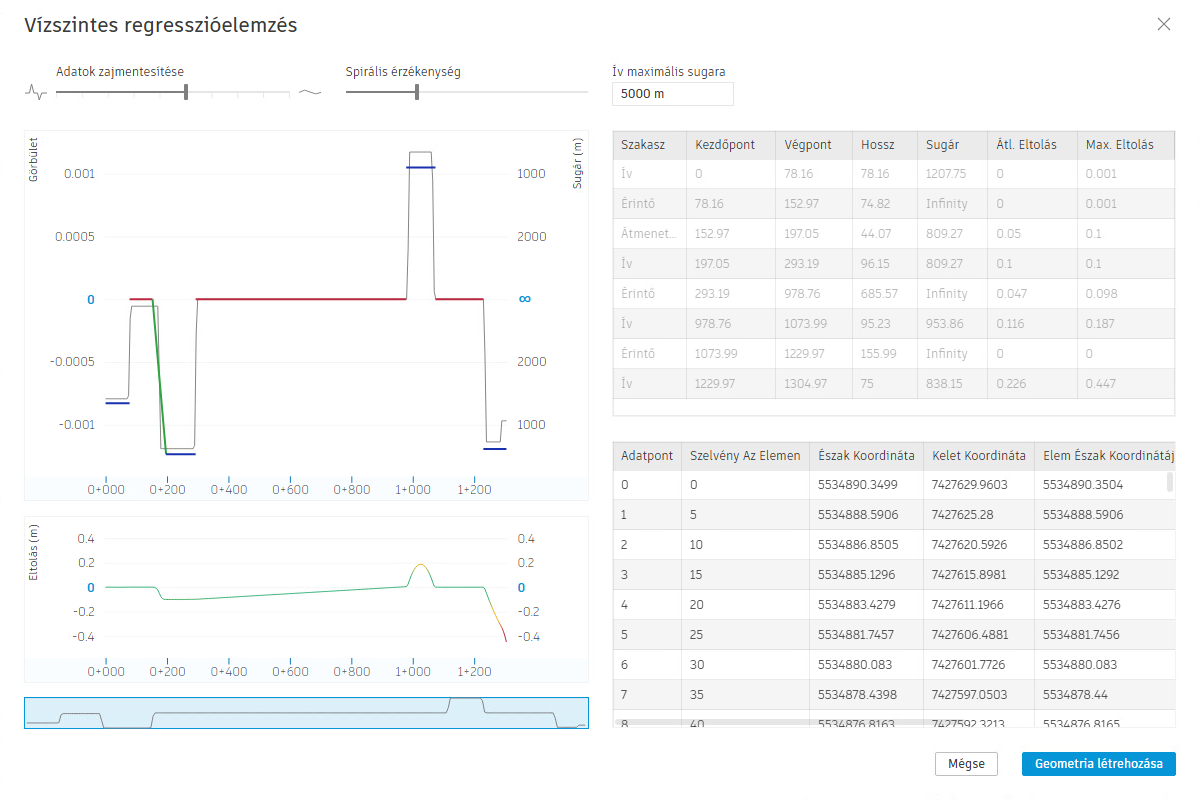Click the overview navigator strip below charts

pyautogui.click(x=306, y=712)
